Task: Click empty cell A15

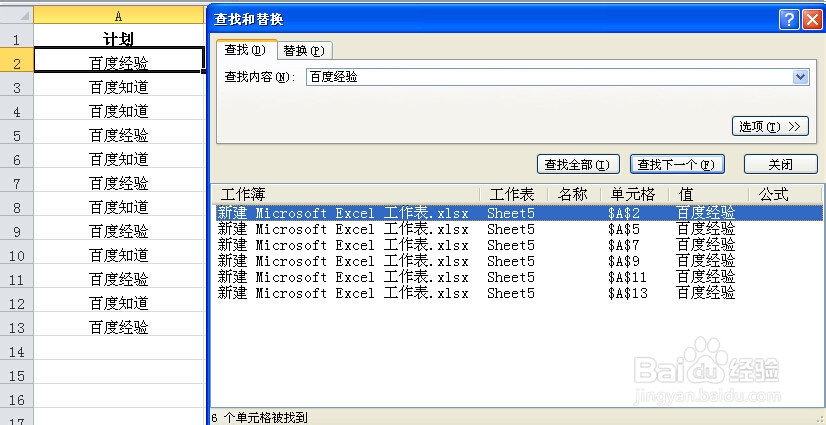Action: (x=119, y=373)
